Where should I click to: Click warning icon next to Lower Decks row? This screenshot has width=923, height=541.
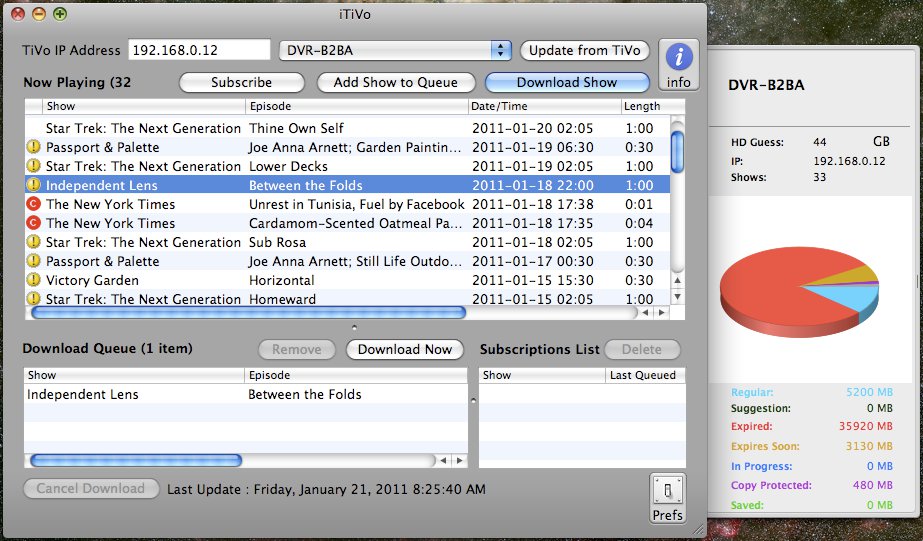[x=34, y=165]
